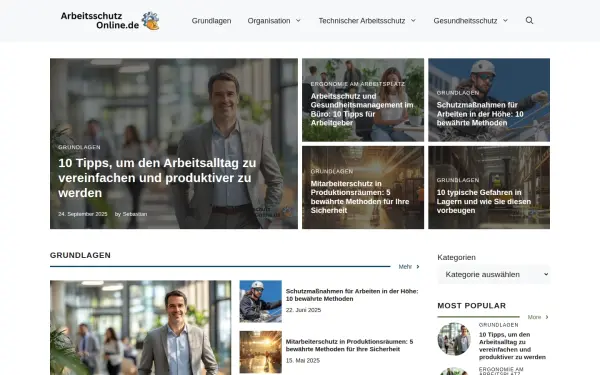Expand the Organisation menu chevron
Screen dimensions: 600x375
pos(298,21)
